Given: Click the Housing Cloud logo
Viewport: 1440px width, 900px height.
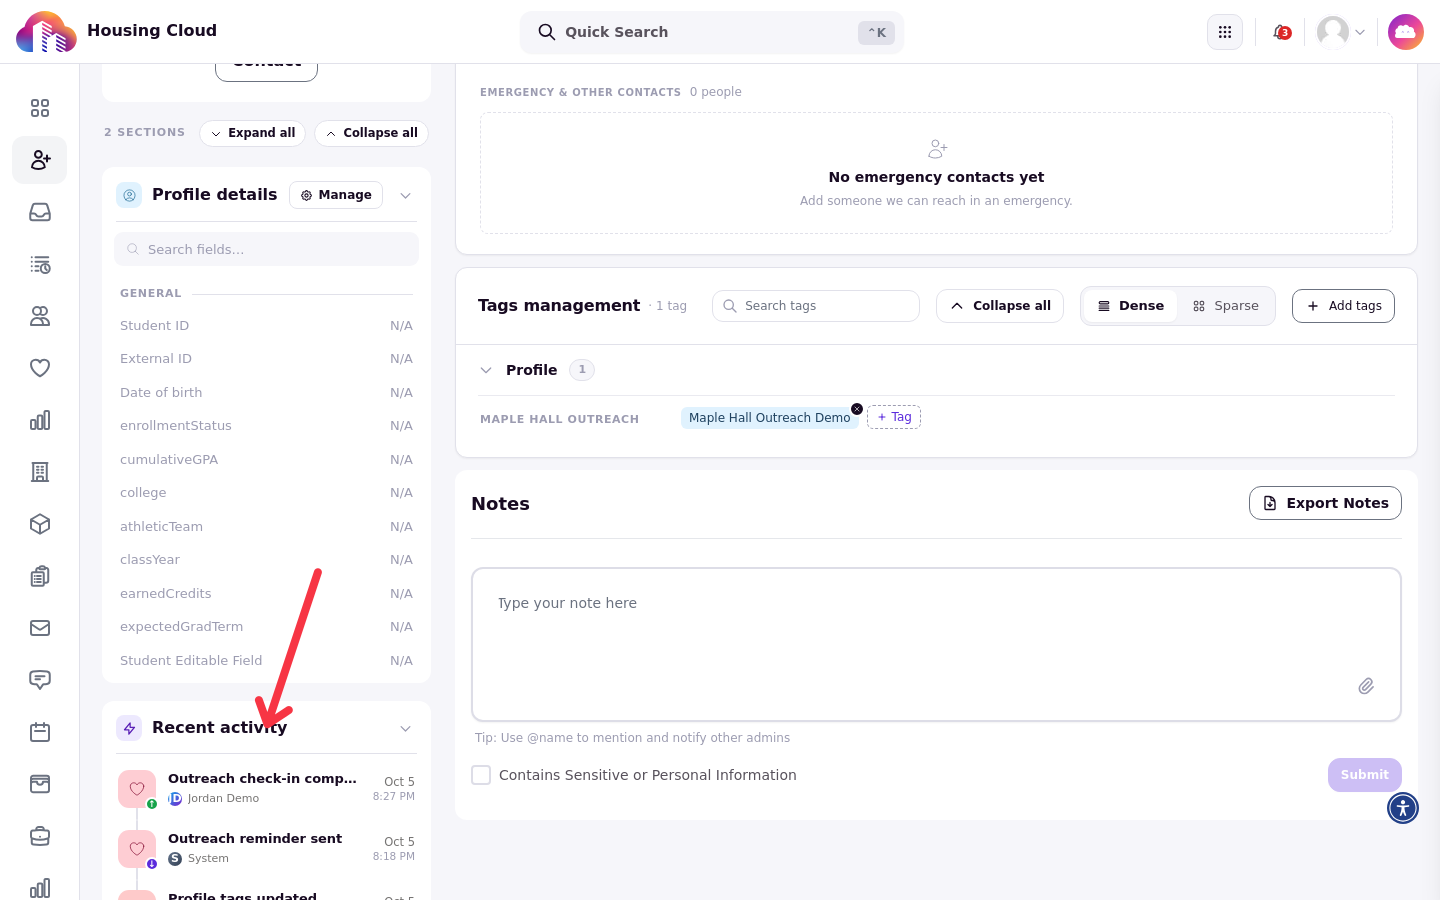Looking at the screenshot, I should pos(46,32).
